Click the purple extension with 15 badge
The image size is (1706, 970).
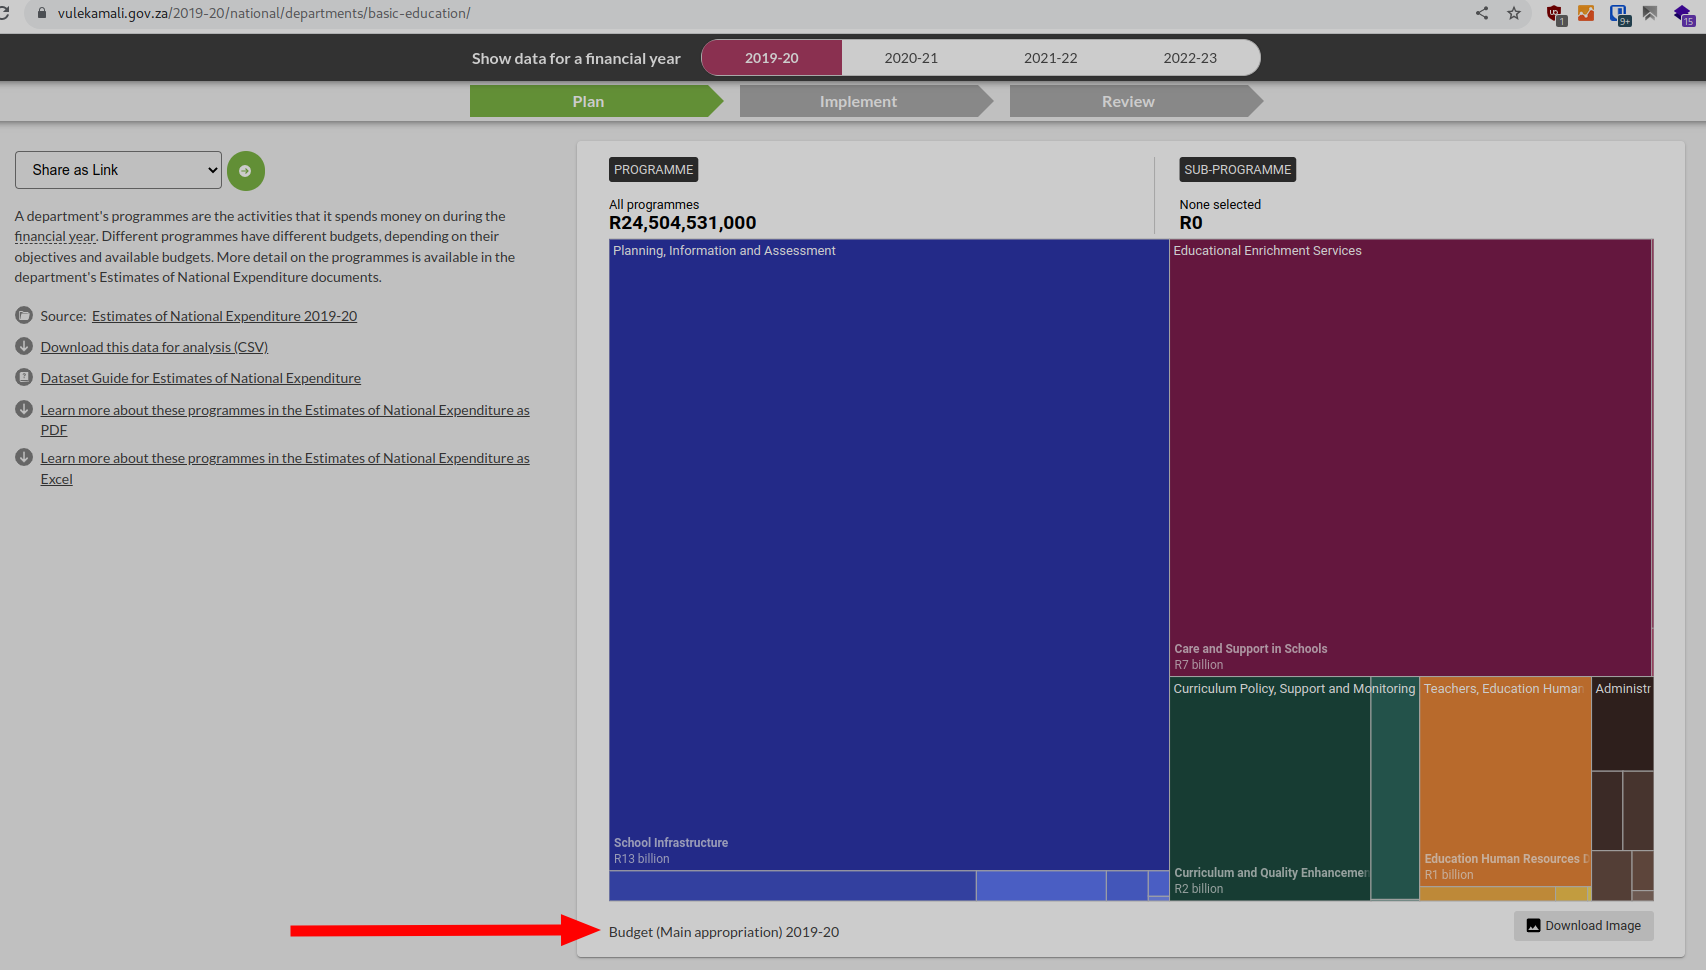(1684, 14)
